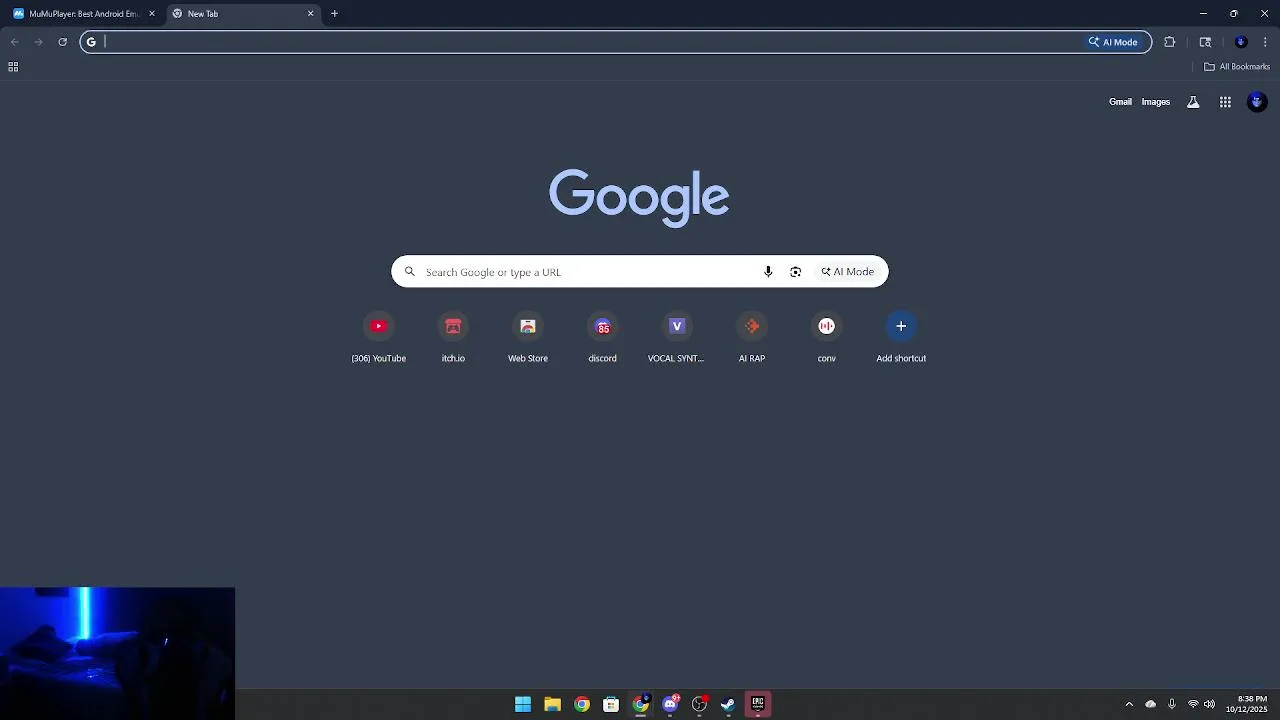Close the MuMuPlayer tab
The height and width of the screenshot is (720, 1280).
pyautogui.click(x=152, y=14)
